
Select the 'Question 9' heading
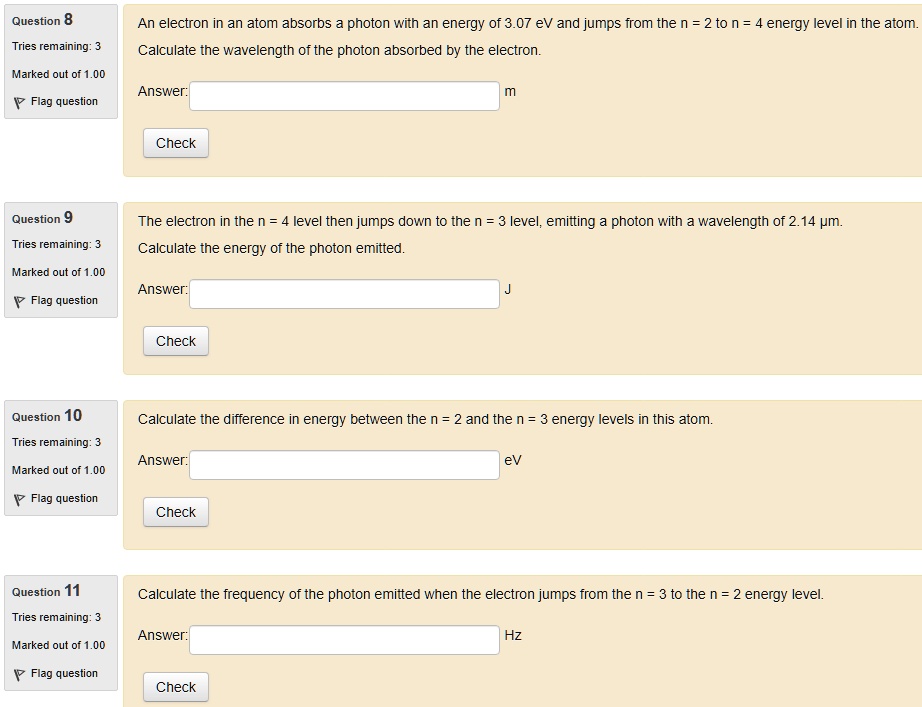coord(42,218)
